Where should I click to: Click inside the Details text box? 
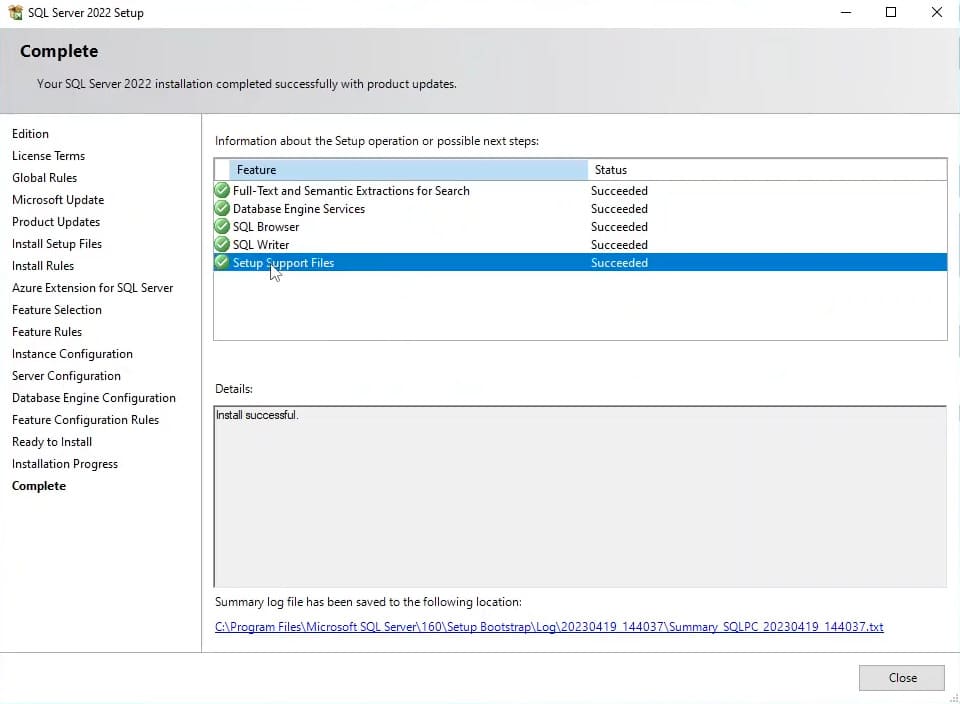[580, 496]
